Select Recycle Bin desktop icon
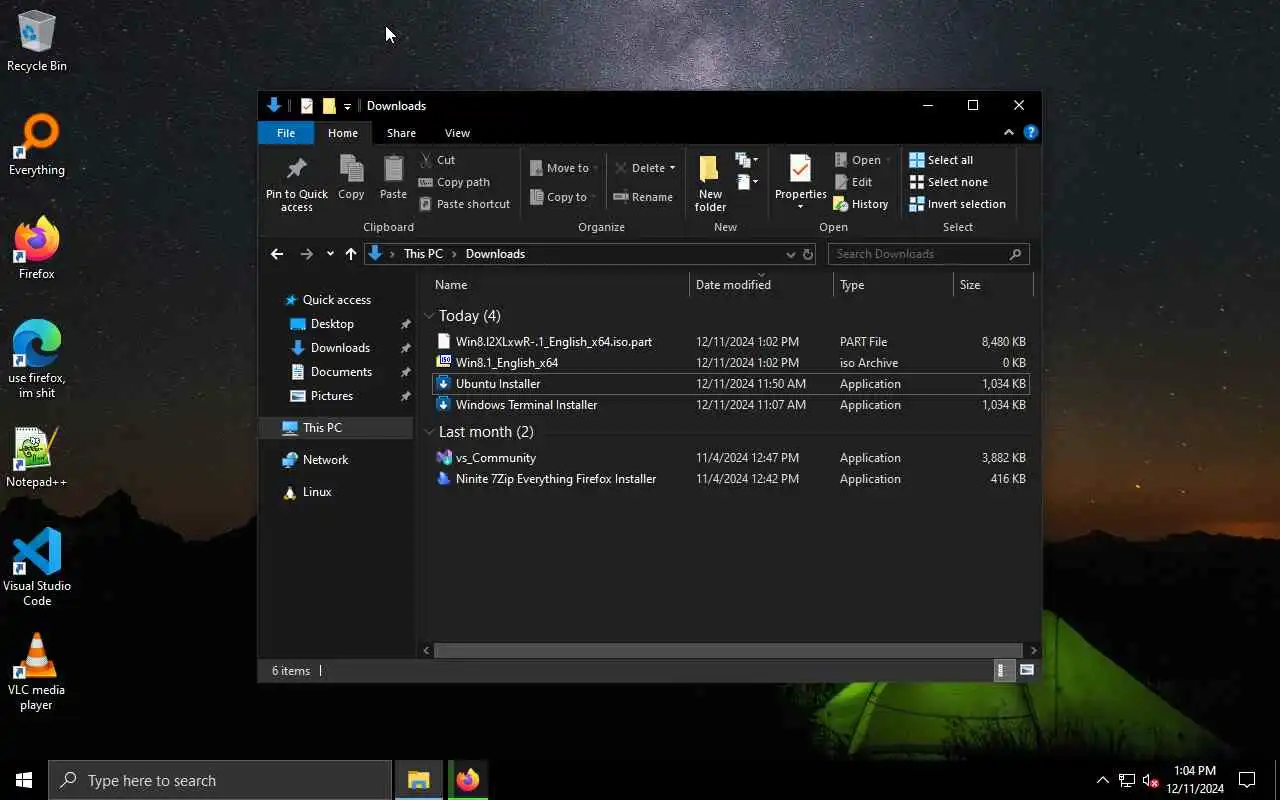 coord(37,42)
